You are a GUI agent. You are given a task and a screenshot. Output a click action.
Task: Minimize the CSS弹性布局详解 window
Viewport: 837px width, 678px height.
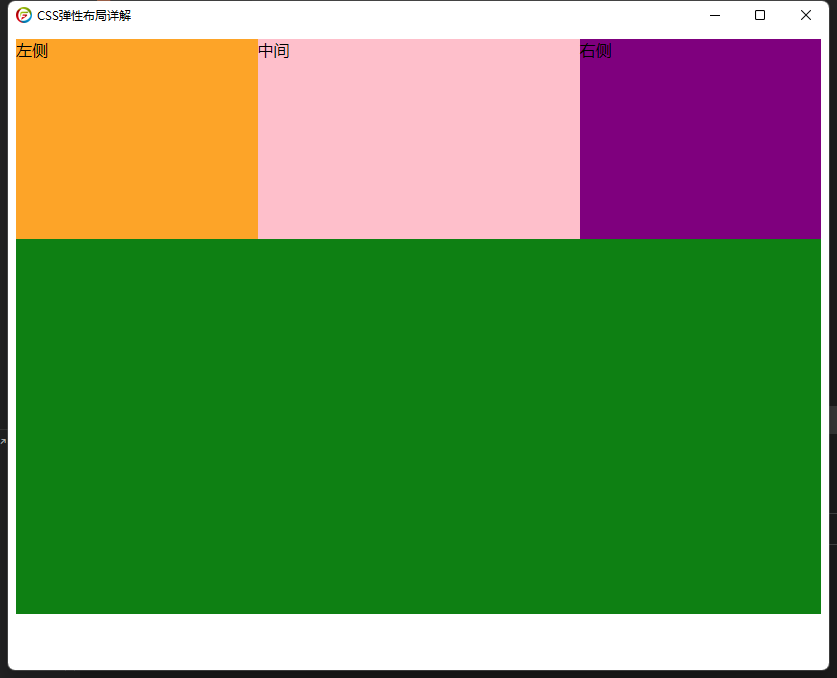(x=715, y=15)
